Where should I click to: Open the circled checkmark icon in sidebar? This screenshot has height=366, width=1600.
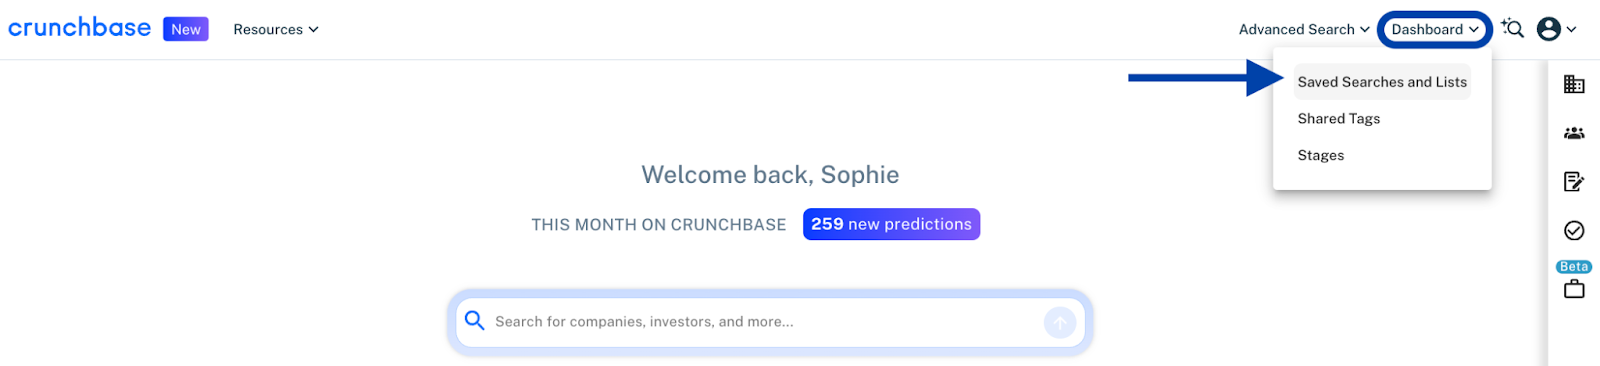tap(1574, 231)
